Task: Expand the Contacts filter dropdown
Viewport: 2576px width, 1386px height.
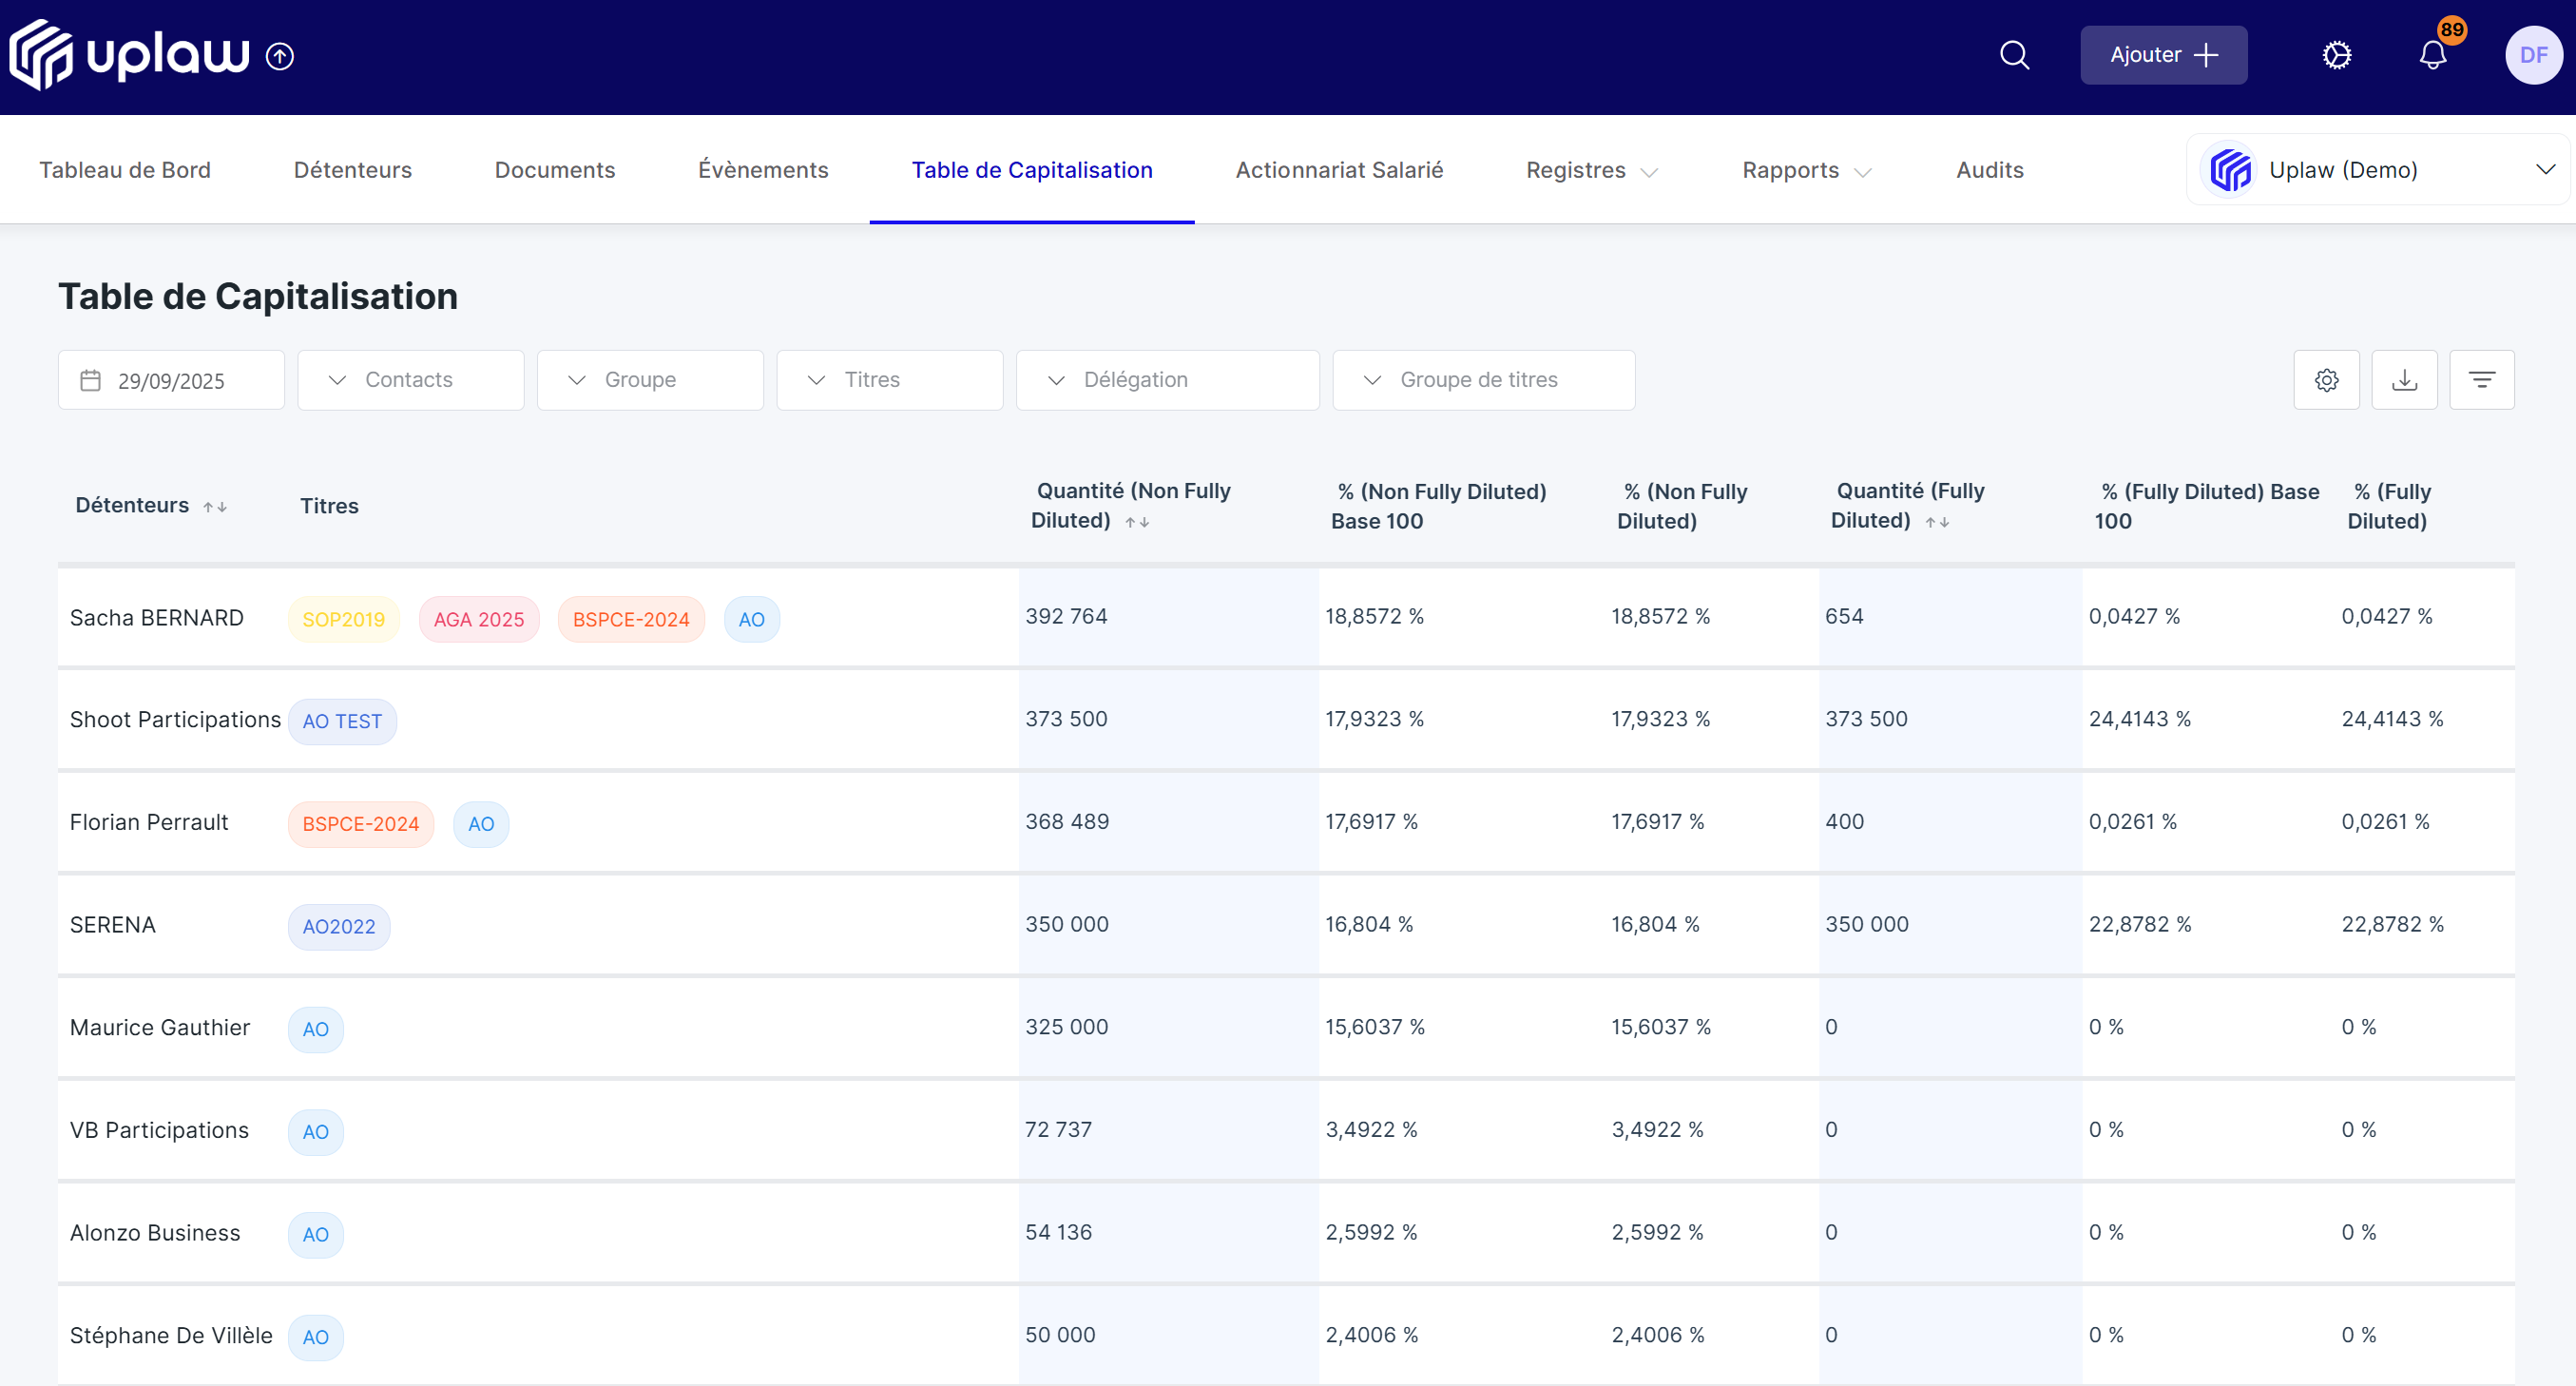Action: pyautogui.click(x=410, y=380)
